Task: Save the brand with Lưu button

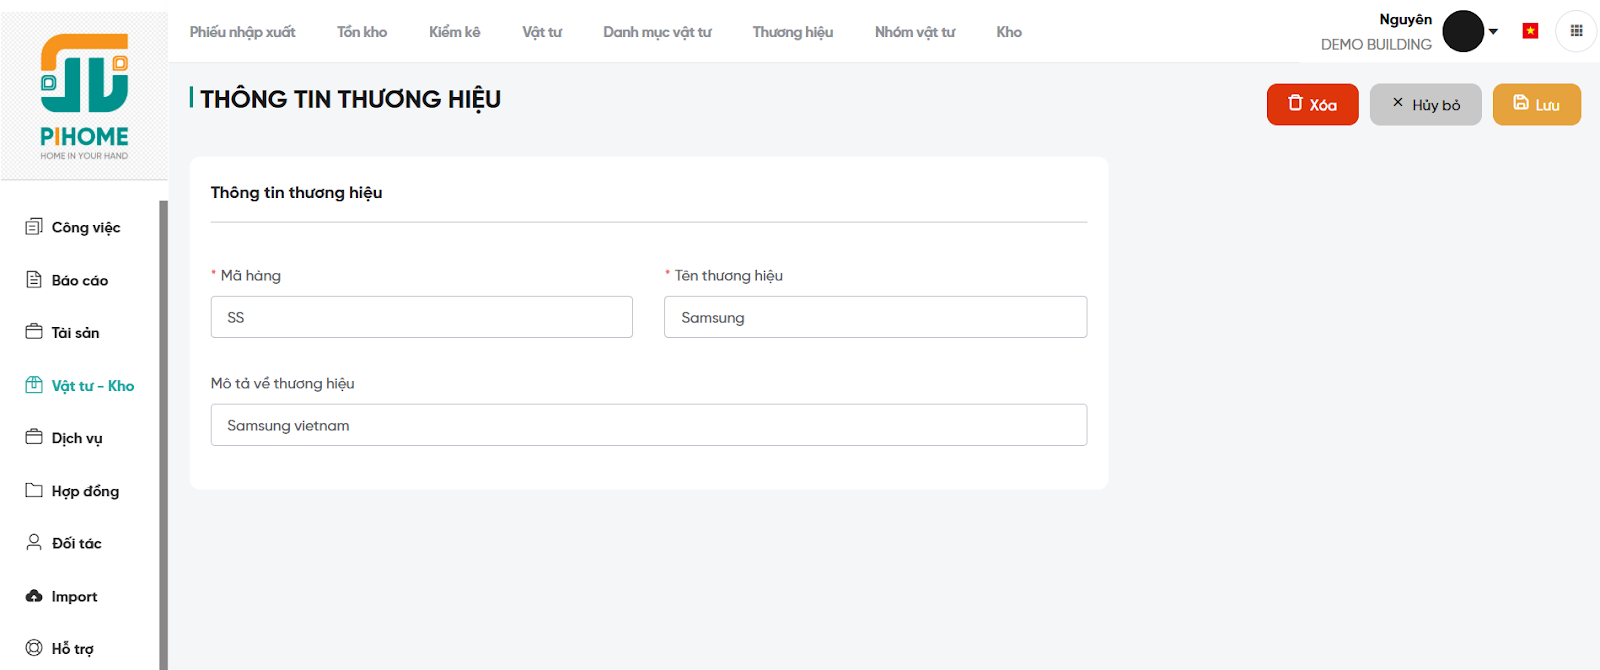Action: click(x=1536, y=105)
